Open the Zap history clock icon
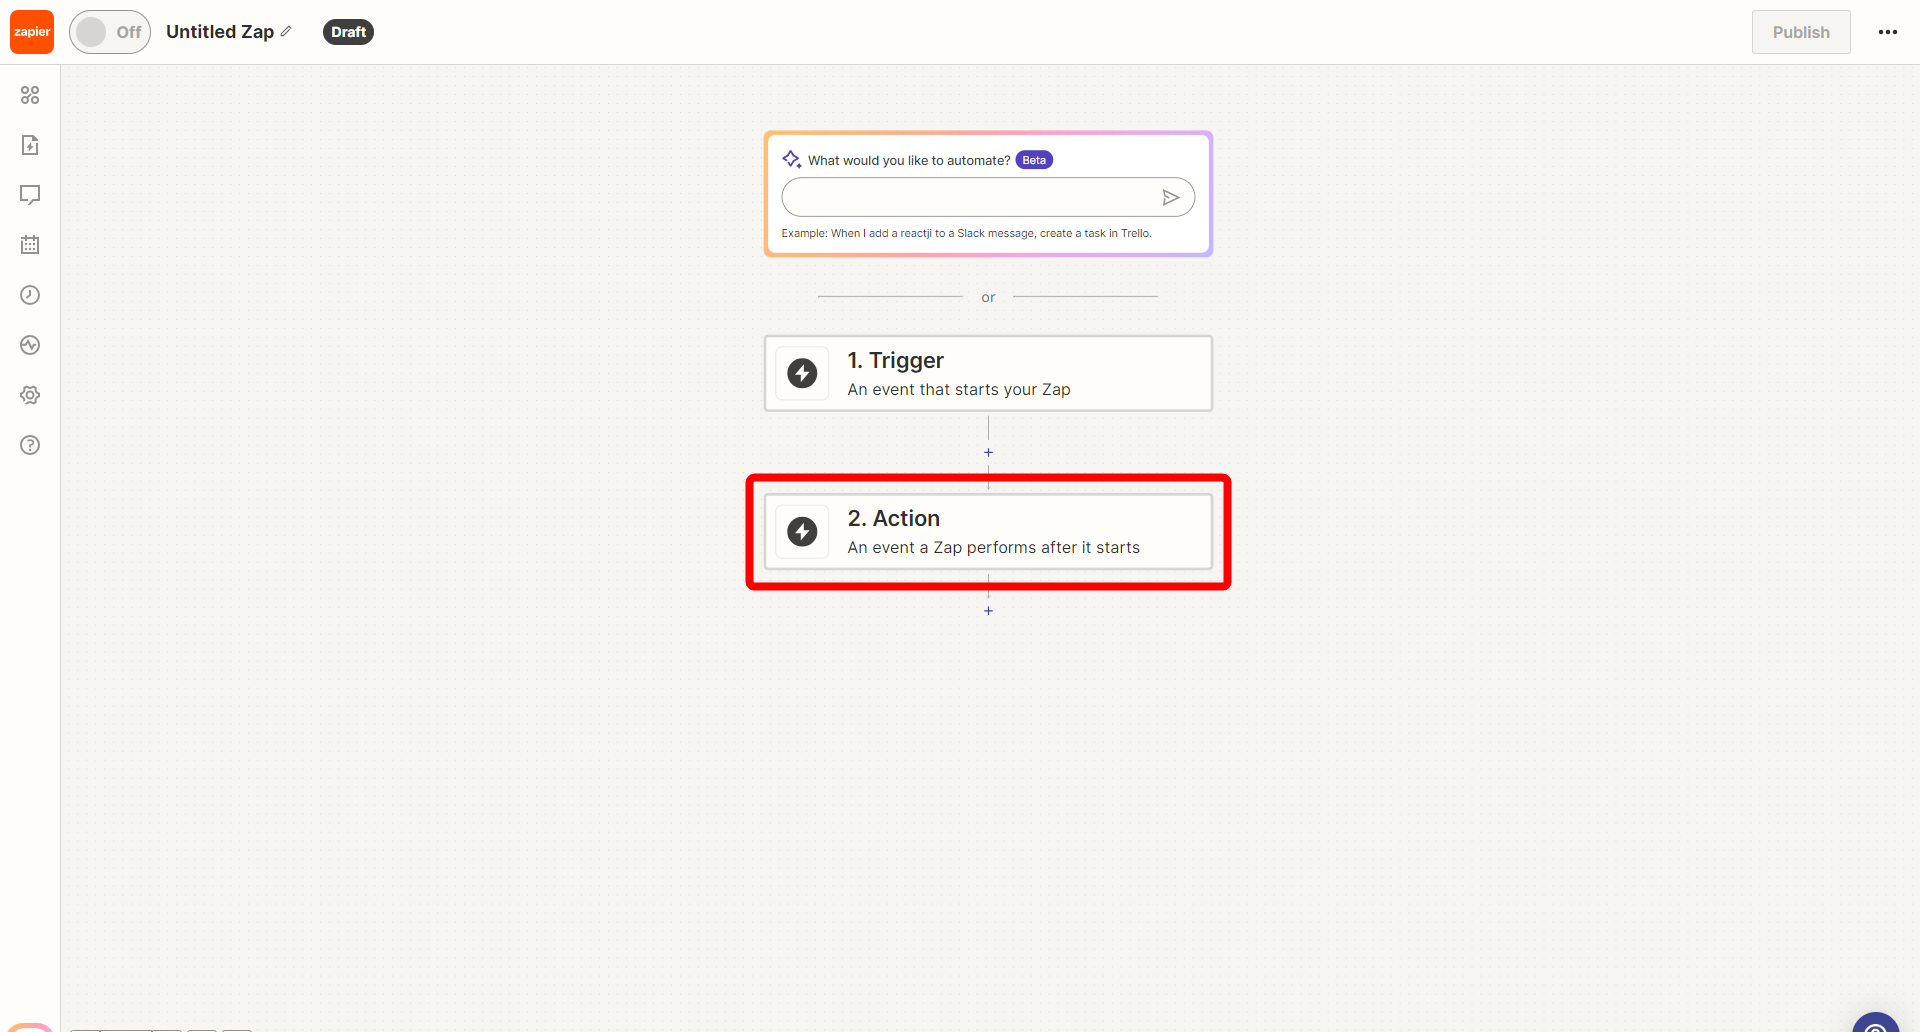1920x1032 pixels. point(30,295)
